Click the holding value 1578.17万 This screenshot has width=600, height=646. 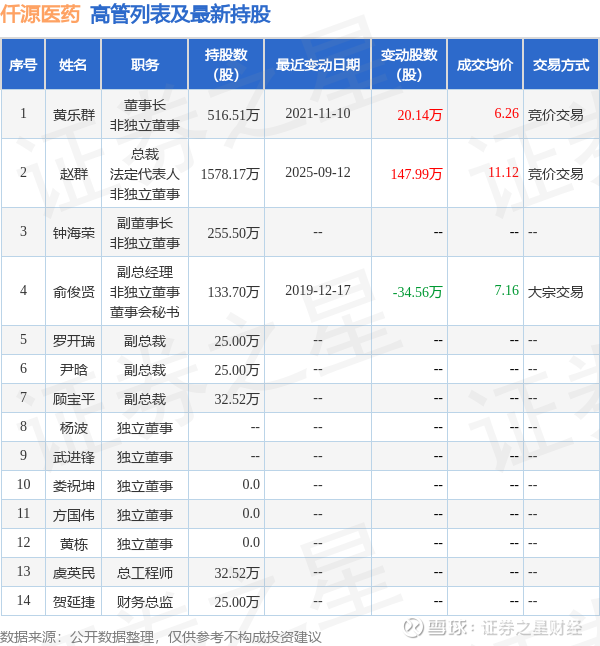click(x=230, y=174)
